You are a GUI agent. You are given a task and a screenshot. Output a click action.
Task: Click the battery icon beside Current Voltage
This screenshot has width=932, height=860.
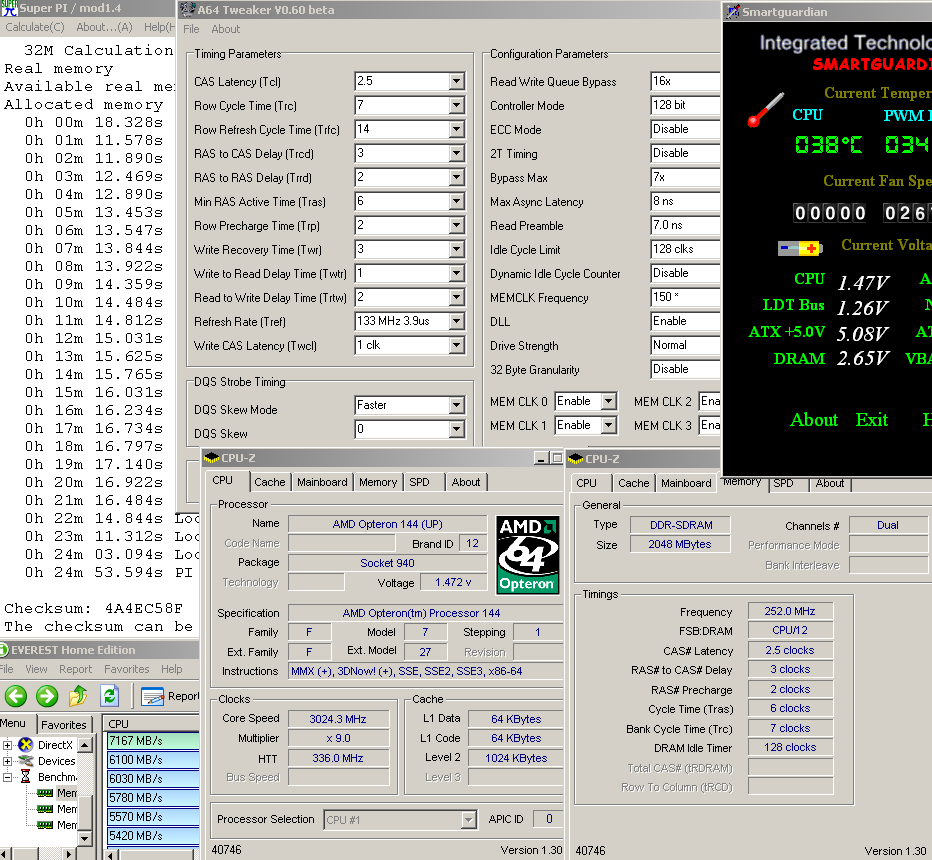pos(800,248)
